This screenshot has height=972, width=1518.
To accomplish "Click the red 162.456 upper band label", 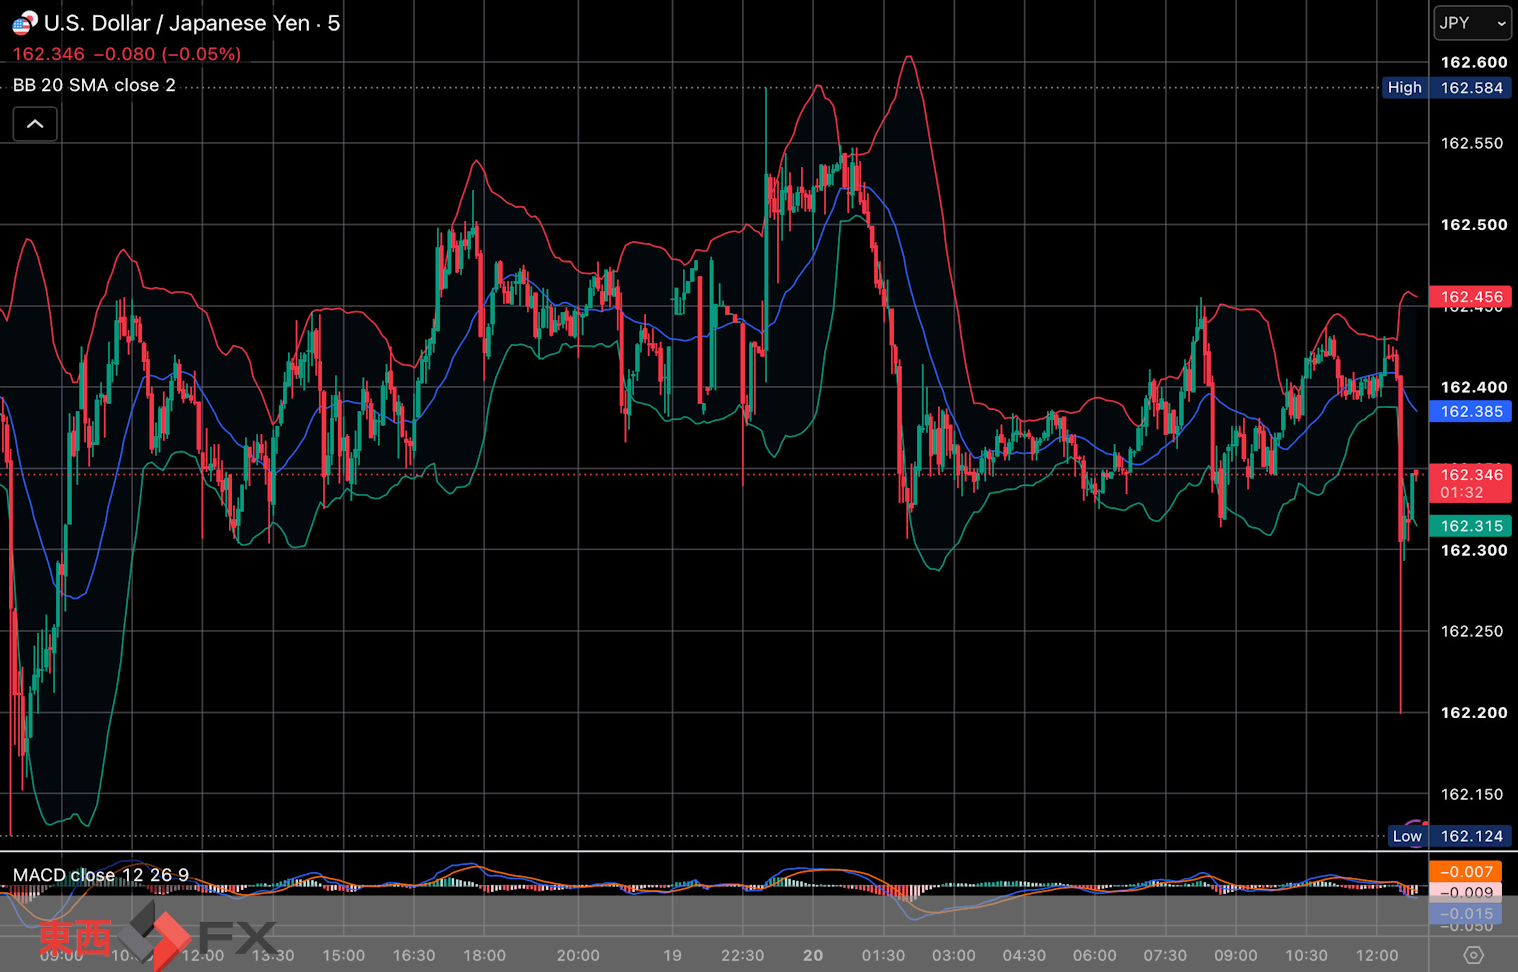I will tap(1471, 297).
